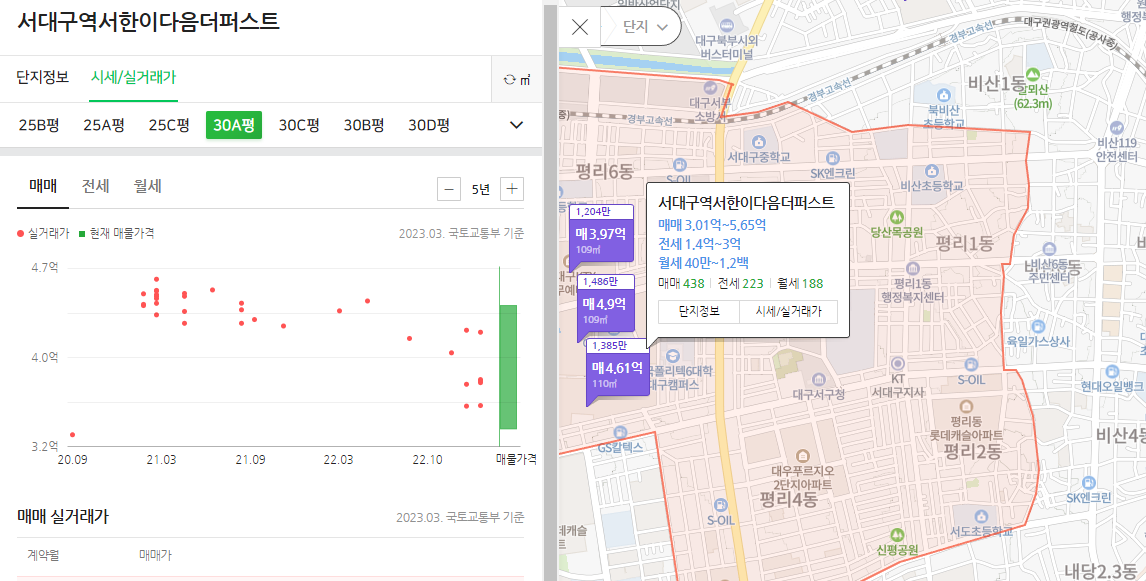The image size is (1146, 581).
Task: Click 서도초등학교 school icon on map
Action: [980, 516]
